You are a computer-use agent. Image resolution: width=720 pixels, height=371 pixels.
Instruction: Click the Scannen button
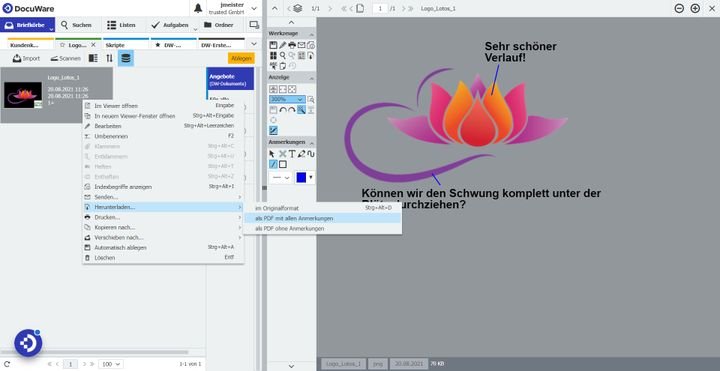[65, 58]
